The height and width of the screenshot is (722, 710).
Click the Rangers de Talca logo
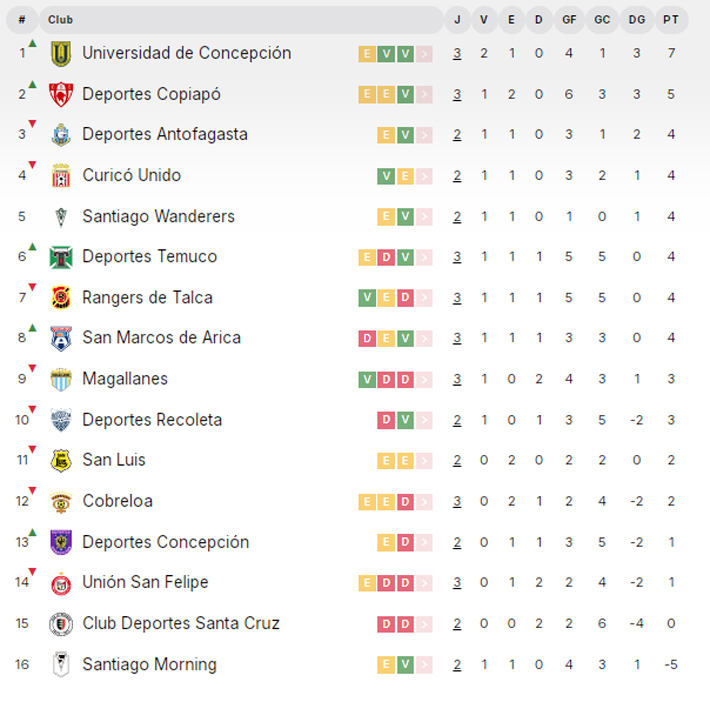coord(61,298)
